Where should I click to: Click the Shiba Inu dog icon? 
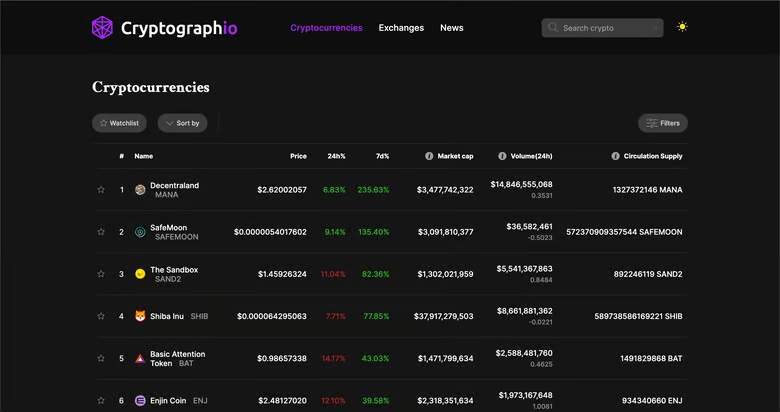click(140, 316)
